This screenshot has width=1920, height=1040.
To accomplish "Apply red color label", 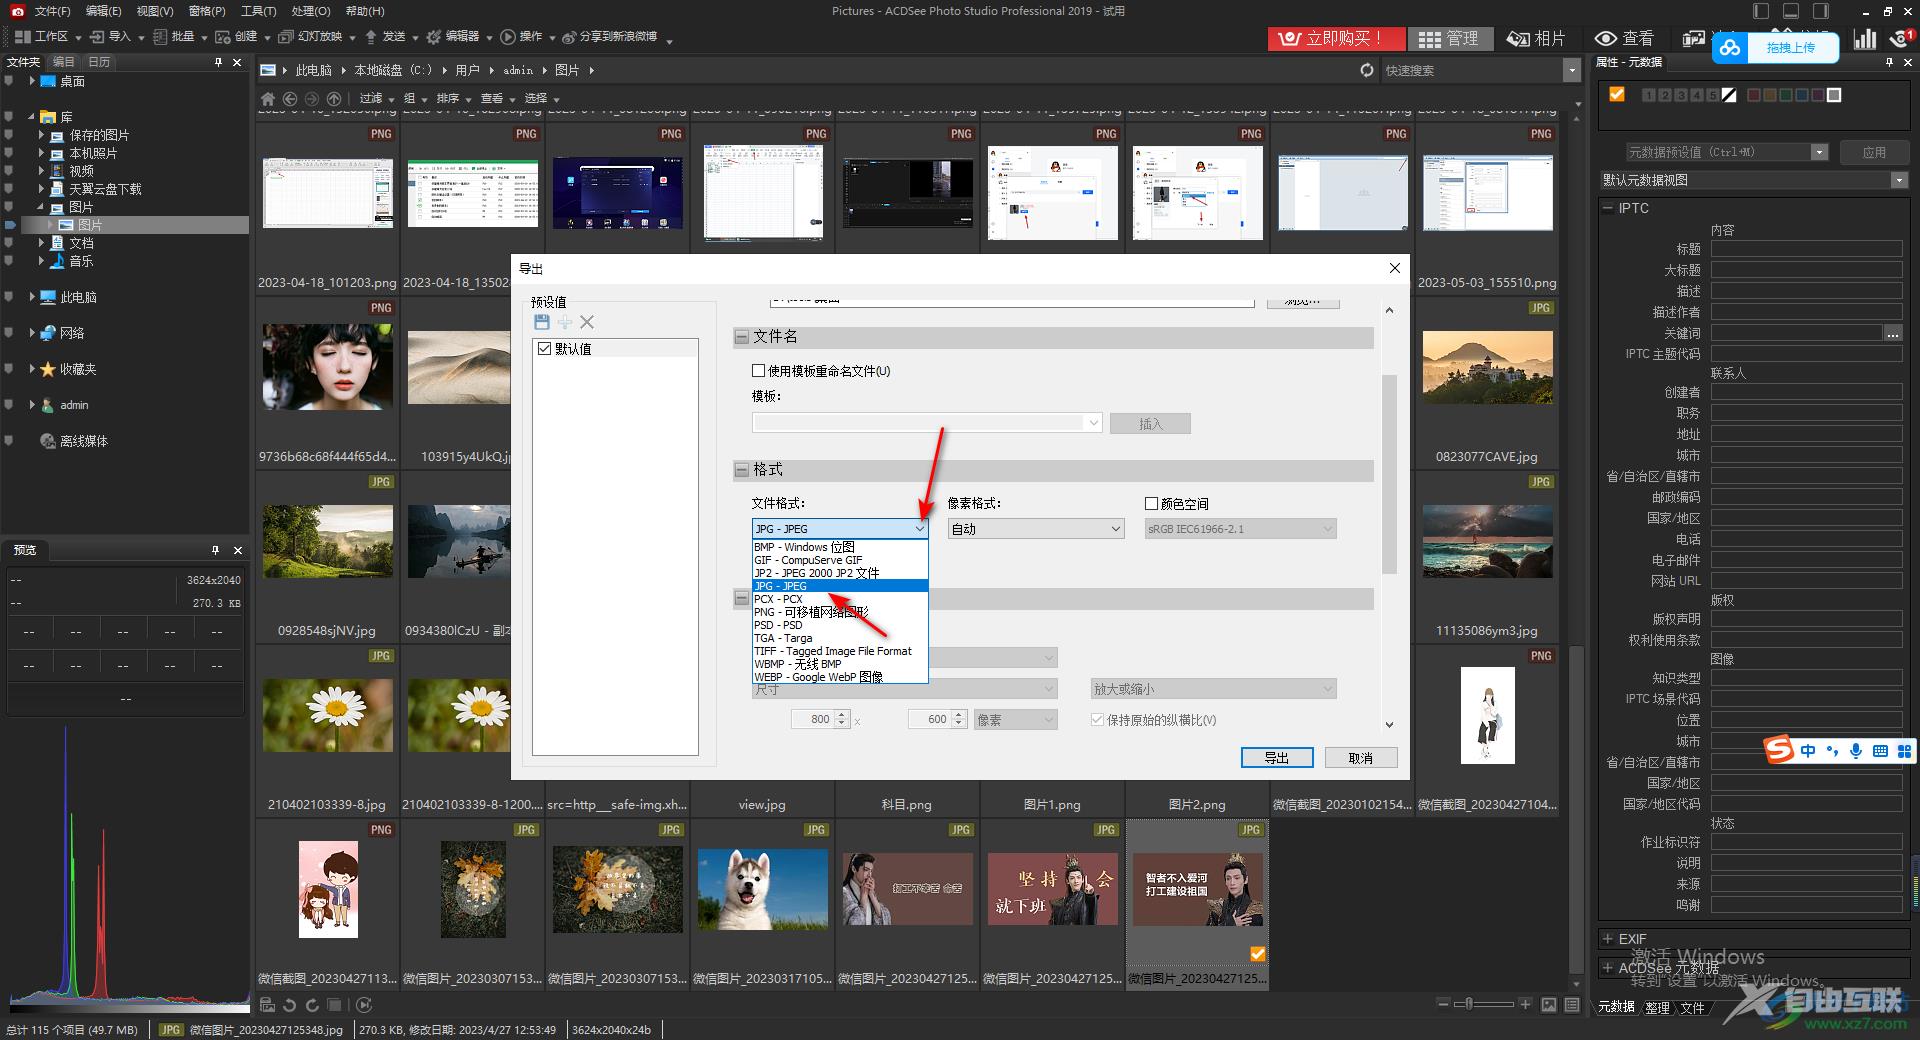I will [1754, 95].
